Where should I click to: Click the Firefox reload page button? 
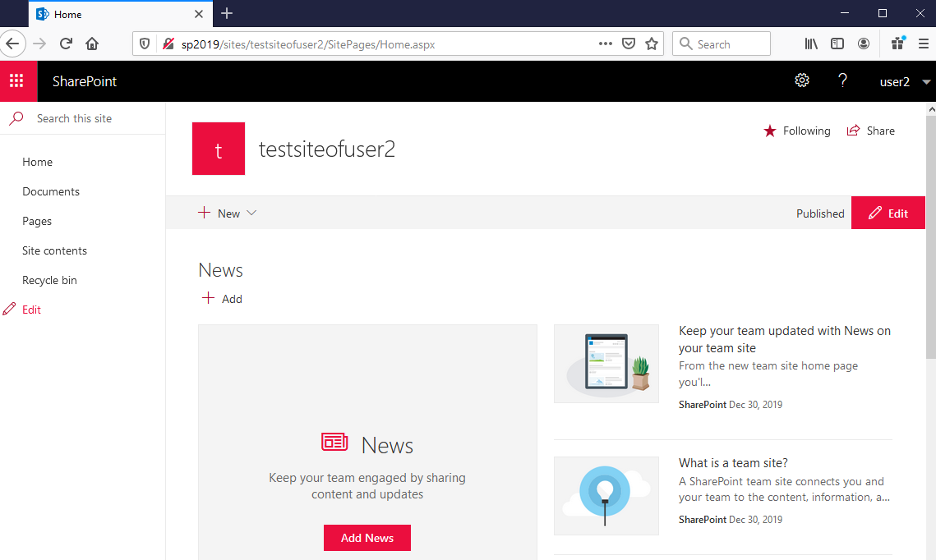[x=66, y=44]
